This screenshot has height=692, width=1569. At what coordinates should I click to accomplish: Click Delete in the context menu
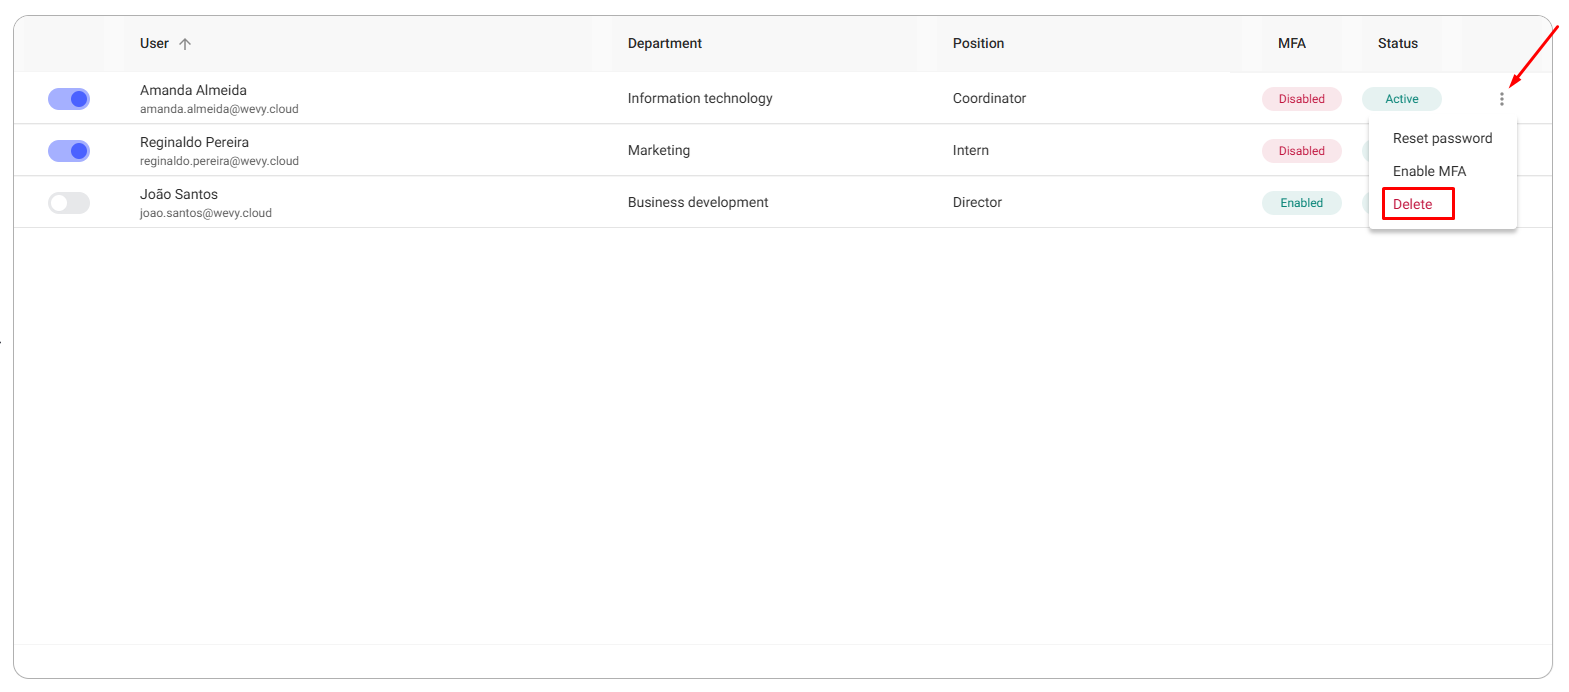tap(1412, 204)
